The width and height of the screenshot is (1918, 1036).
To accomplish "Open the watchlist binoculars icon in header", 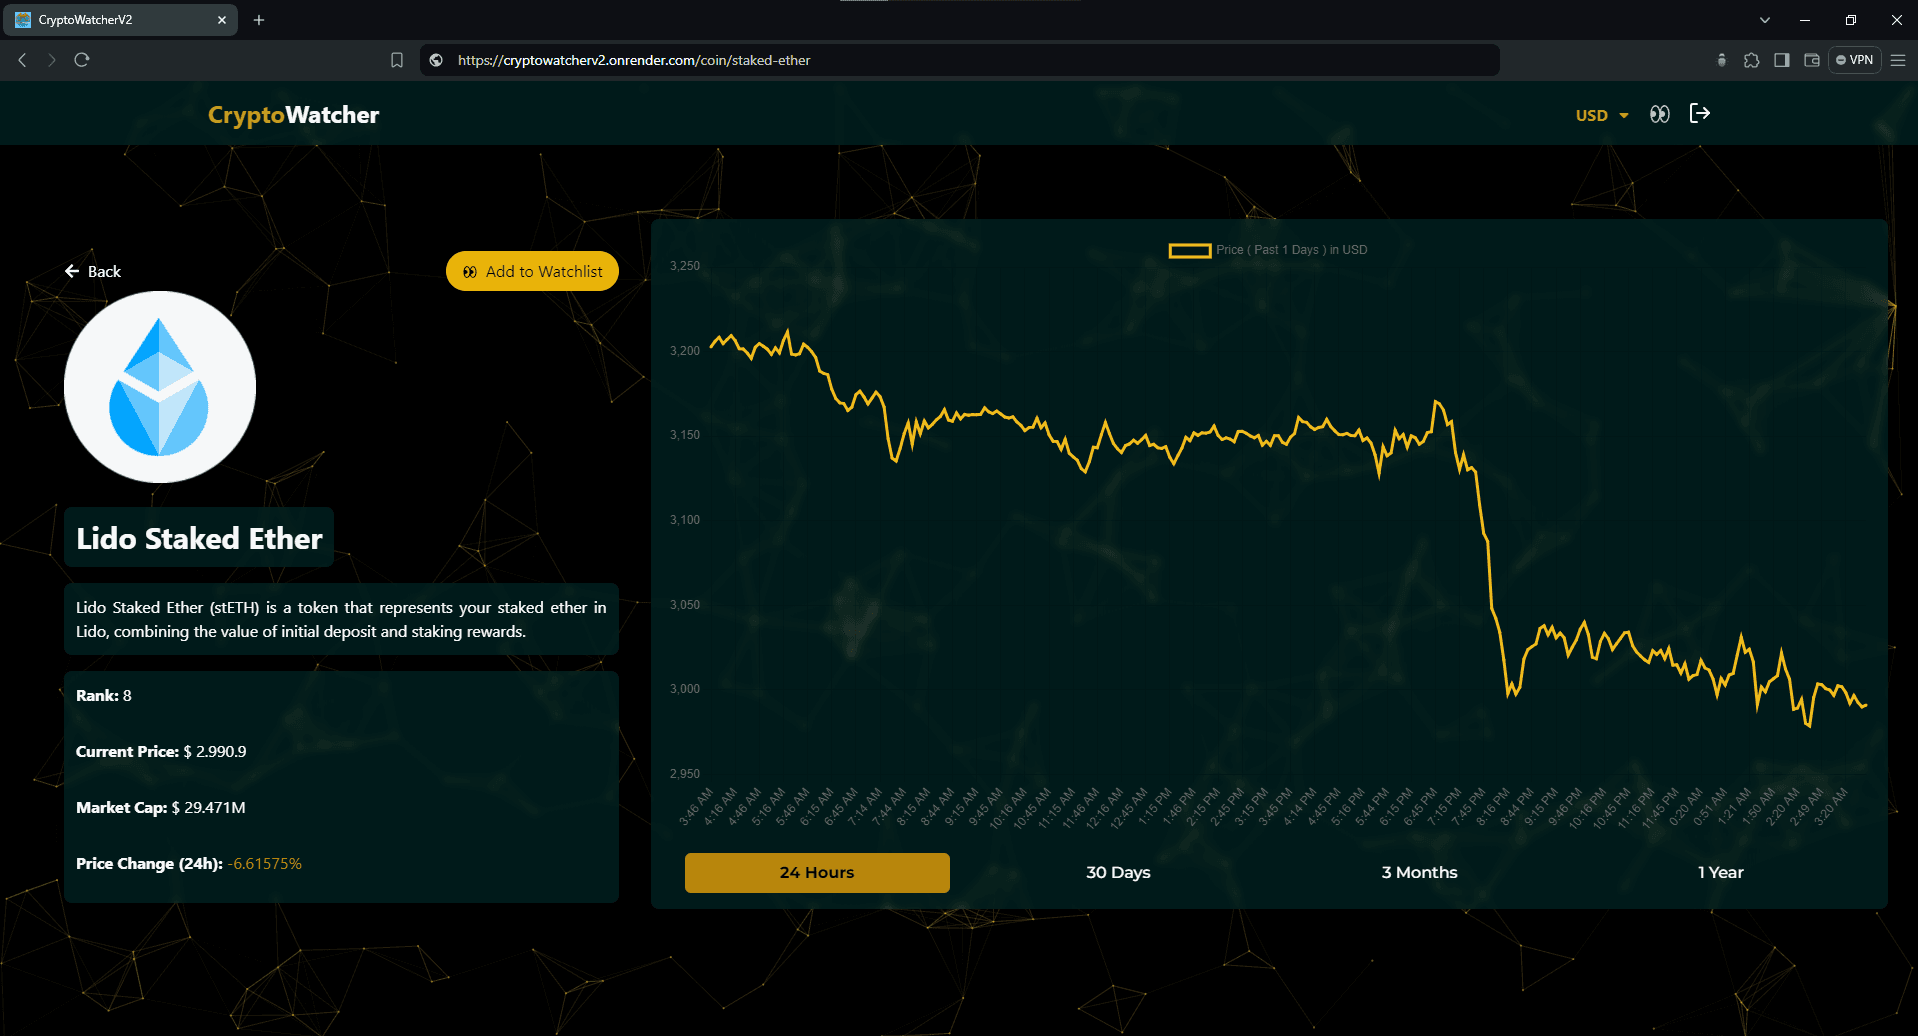I will click(x=1659, y=114).
